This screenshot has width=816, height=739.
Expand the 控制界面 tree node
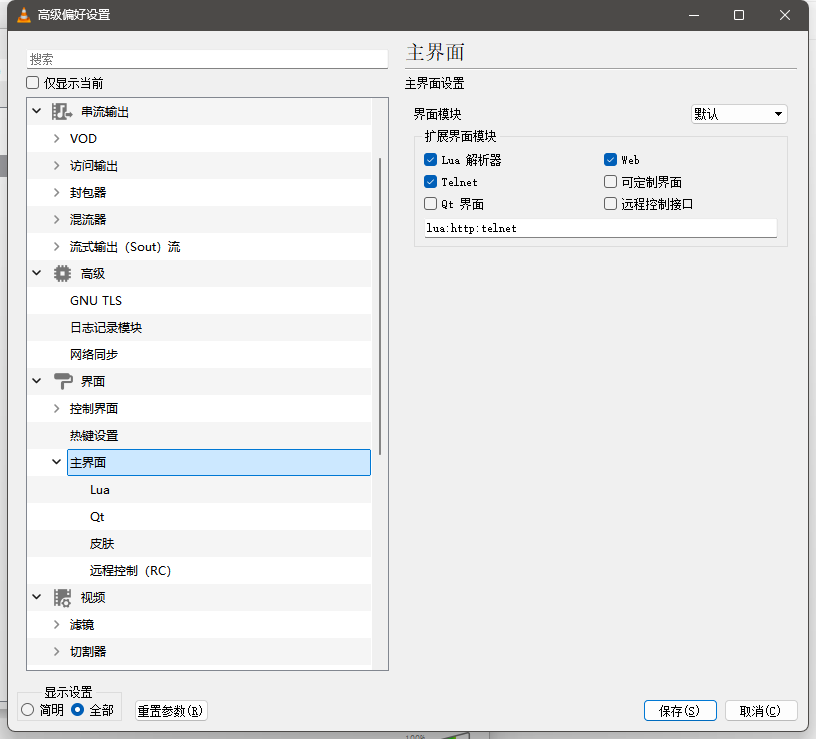(x=57, y=409)
